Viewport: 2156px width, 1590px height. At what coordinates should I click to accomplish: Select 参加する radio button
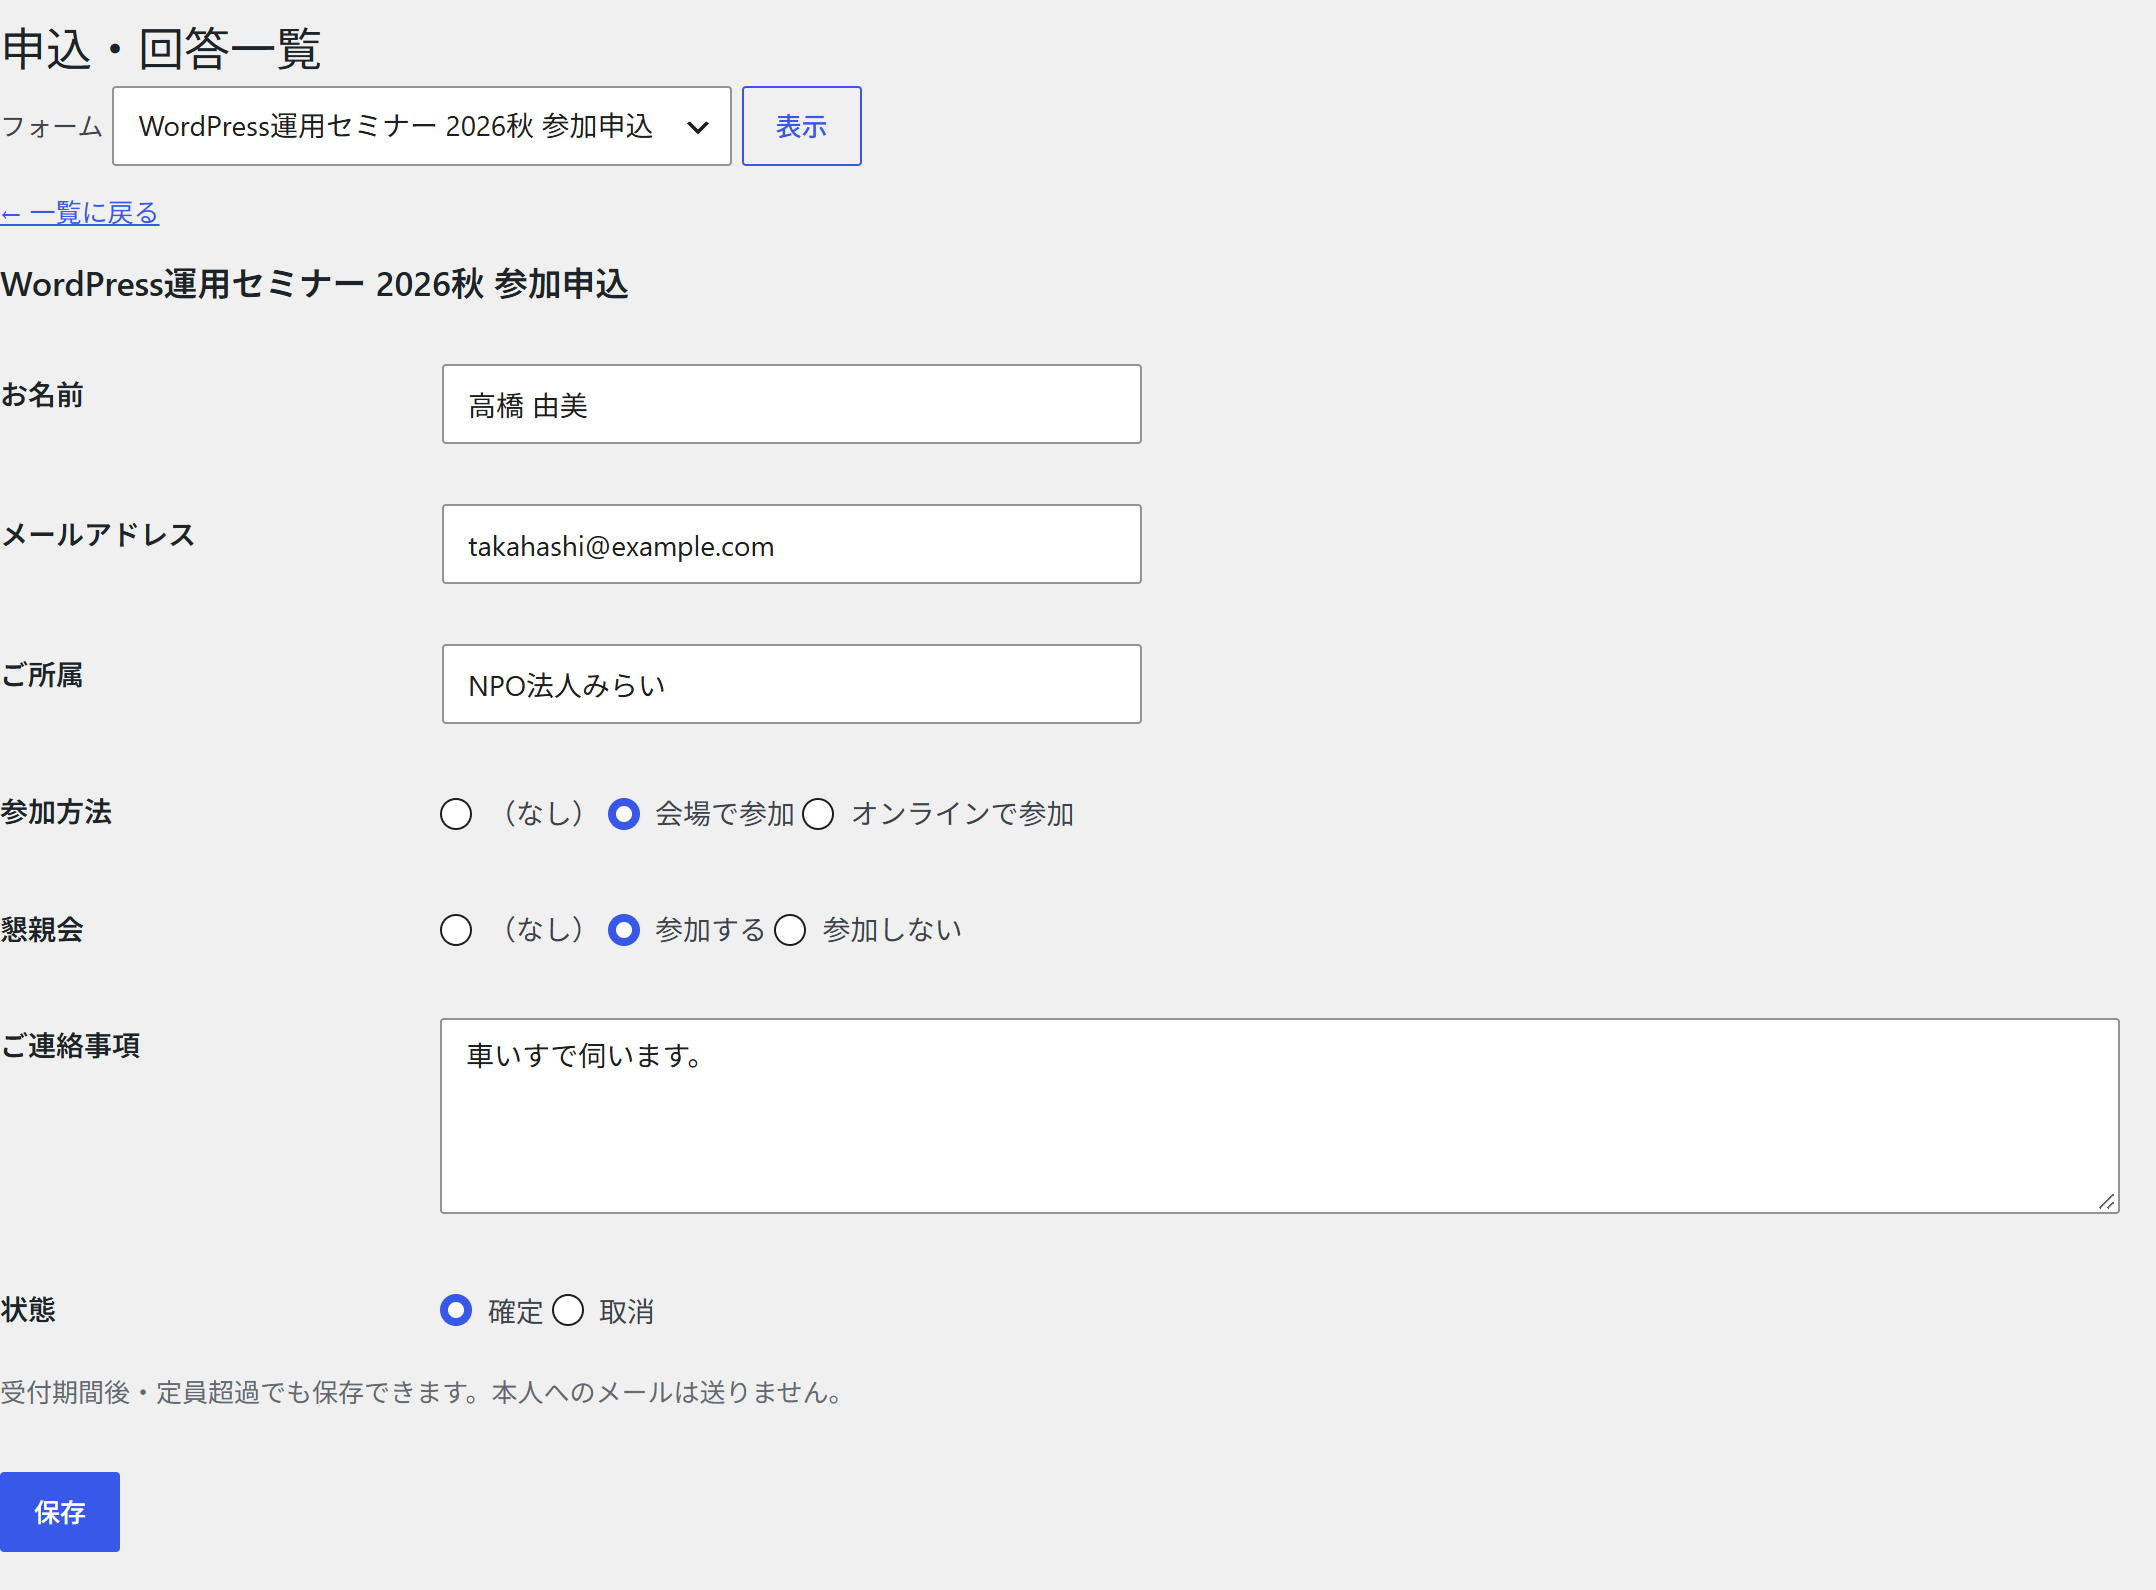pyautogui.click(x=624, y=930)
